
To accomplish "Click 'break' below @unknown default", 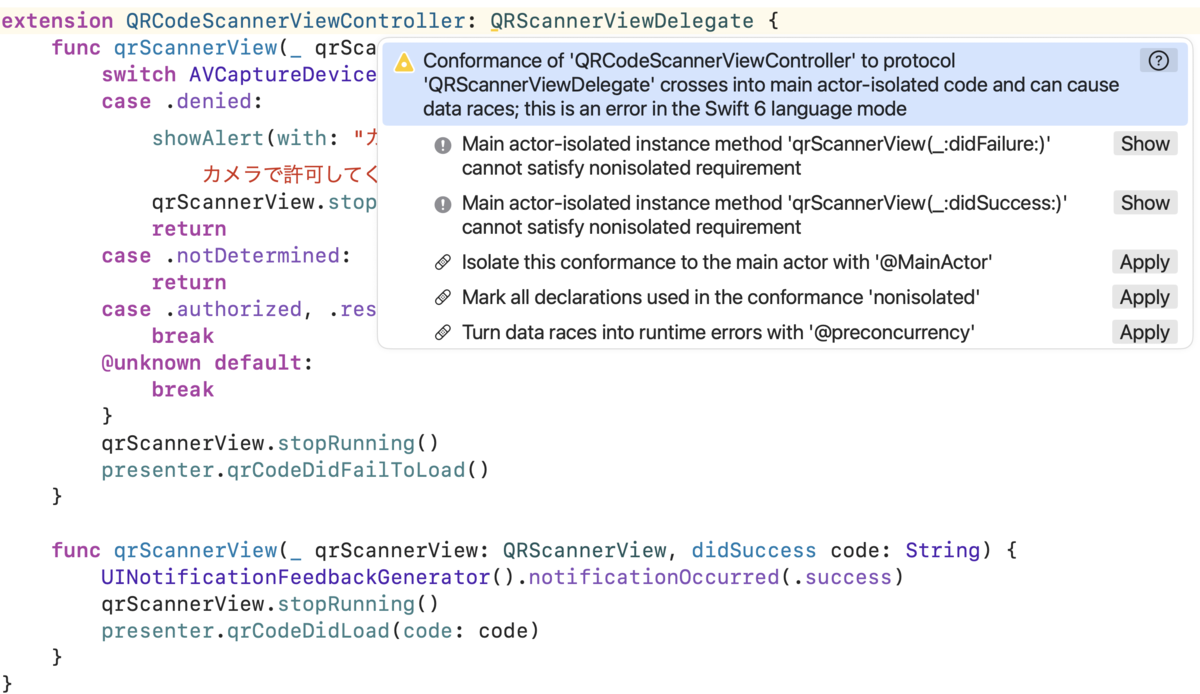I will pyautogui.click(x=183, y=390).
